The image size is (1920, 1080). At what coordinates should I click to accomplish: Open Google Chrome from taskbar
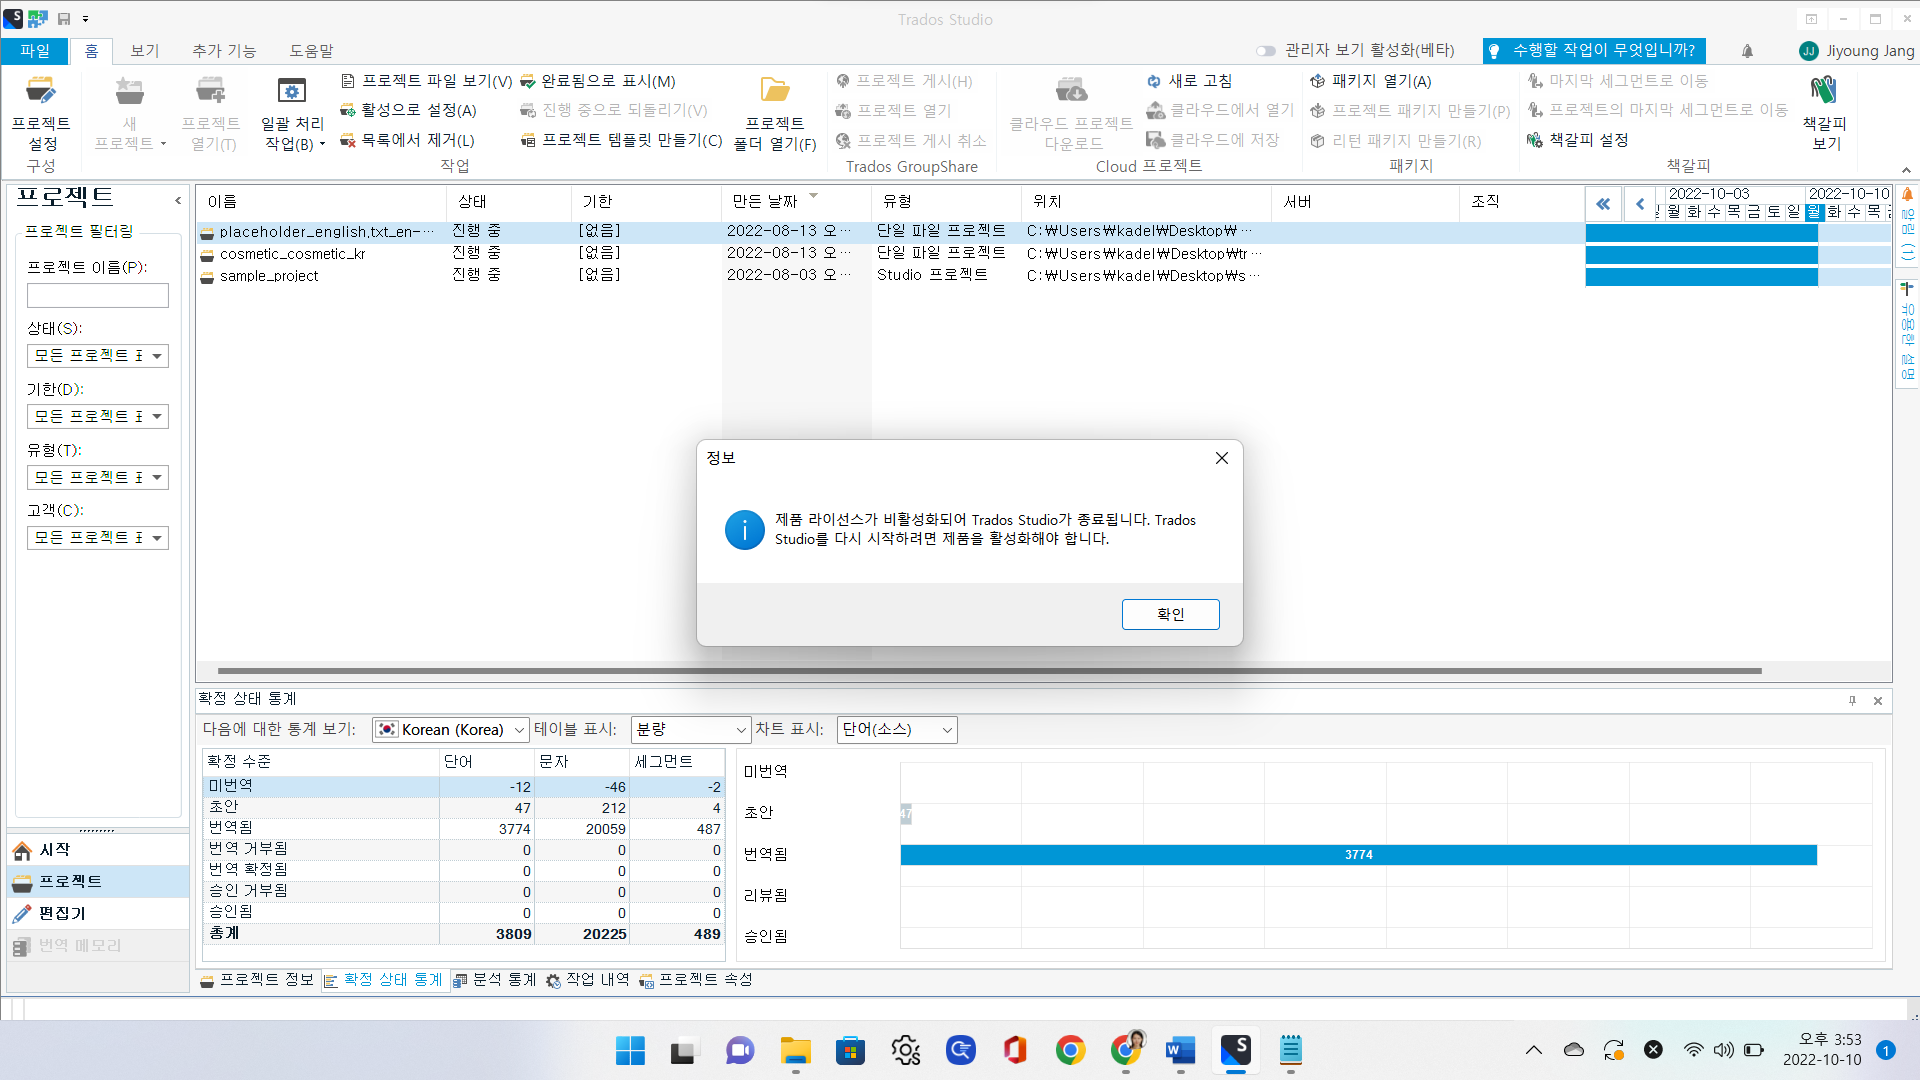tap(1070, 1051)
